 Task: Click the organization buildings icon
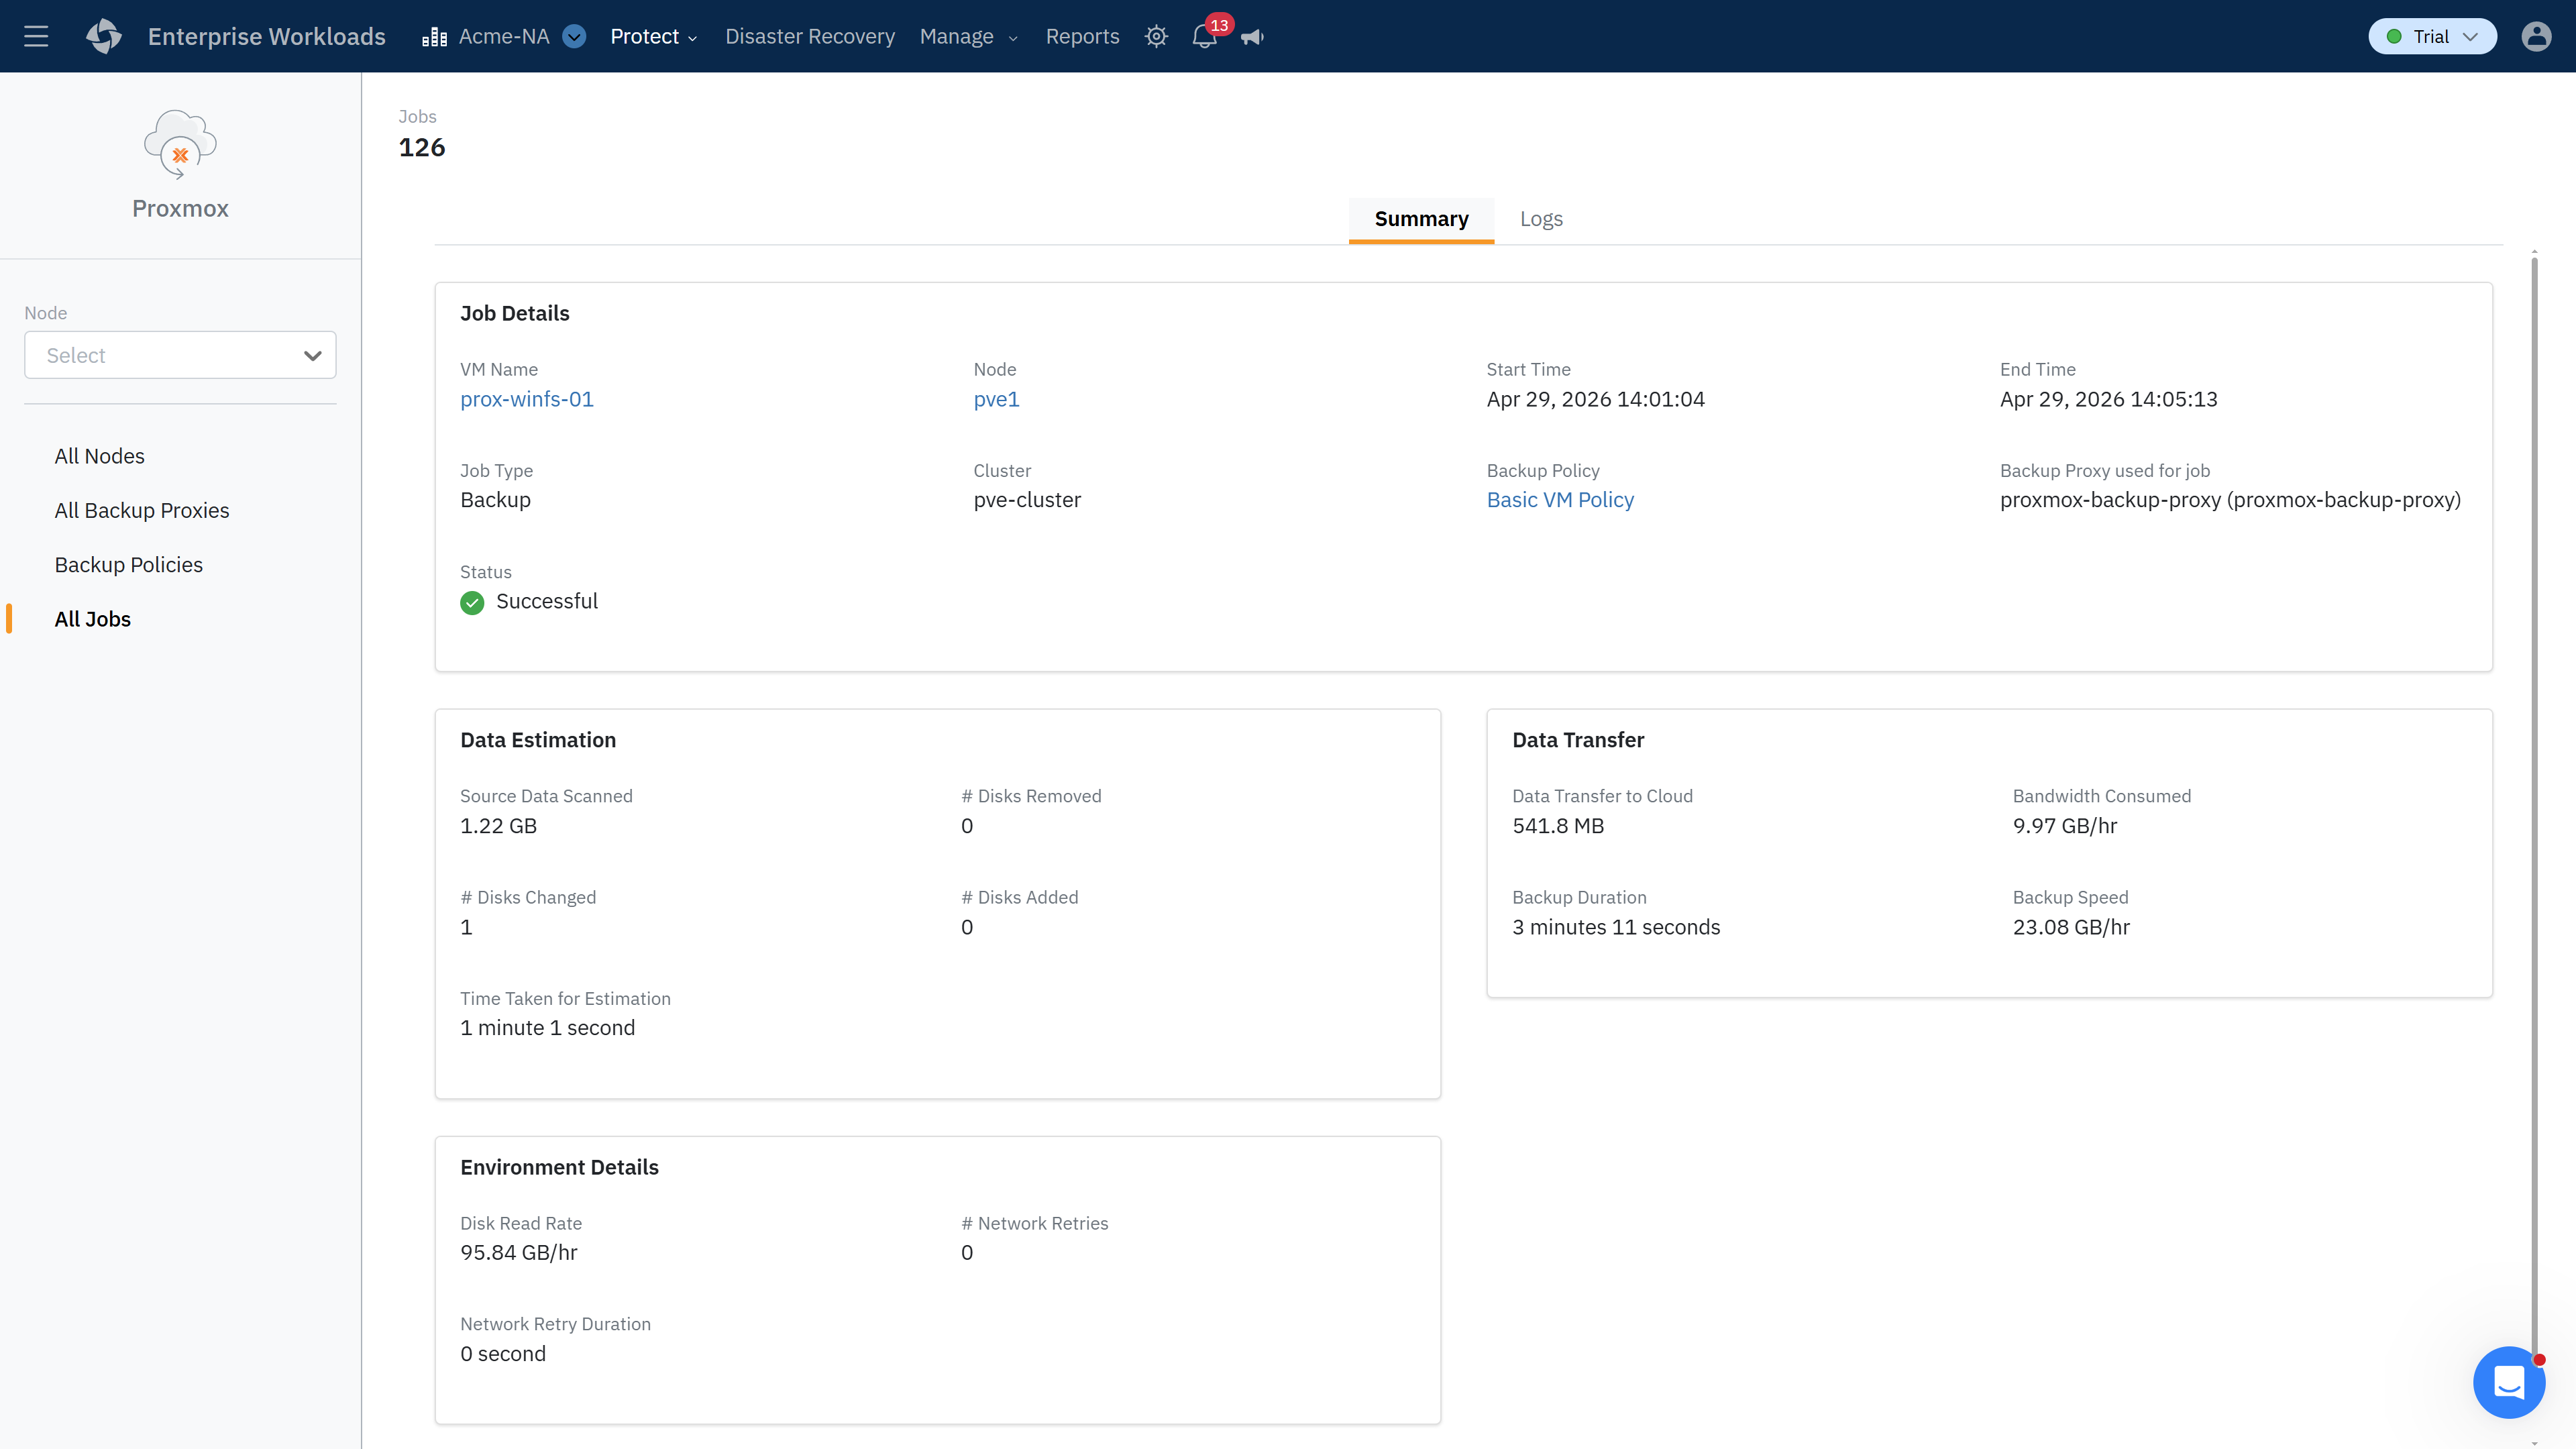pyautogui.click(x=434, y=37)
